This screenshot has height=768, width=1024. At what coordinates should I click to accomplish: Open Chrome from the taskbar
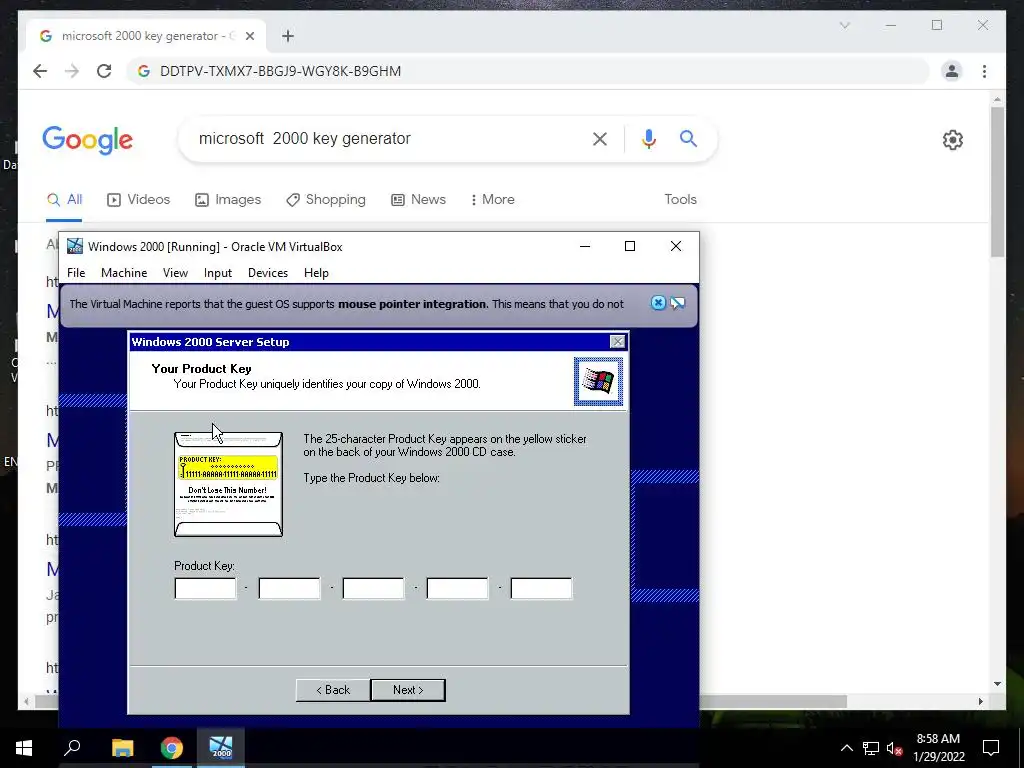(172, 748)
